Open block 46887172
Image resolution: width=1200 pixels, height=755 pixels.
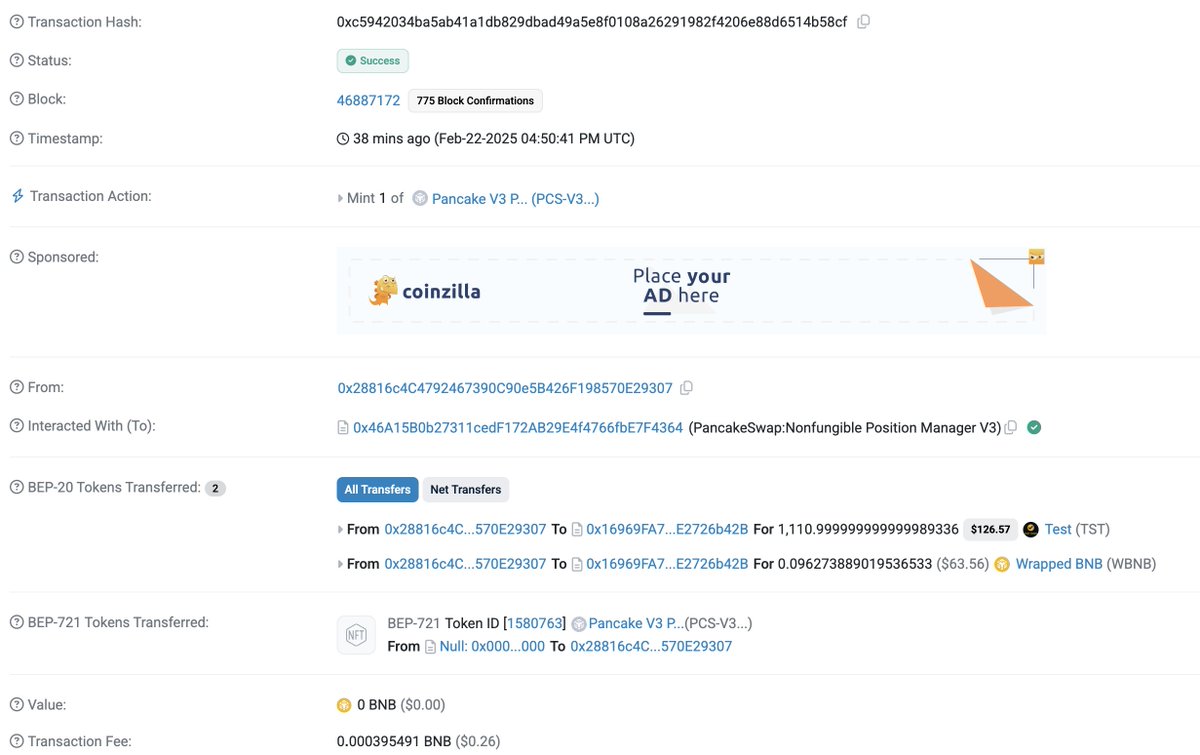(369, 100)
